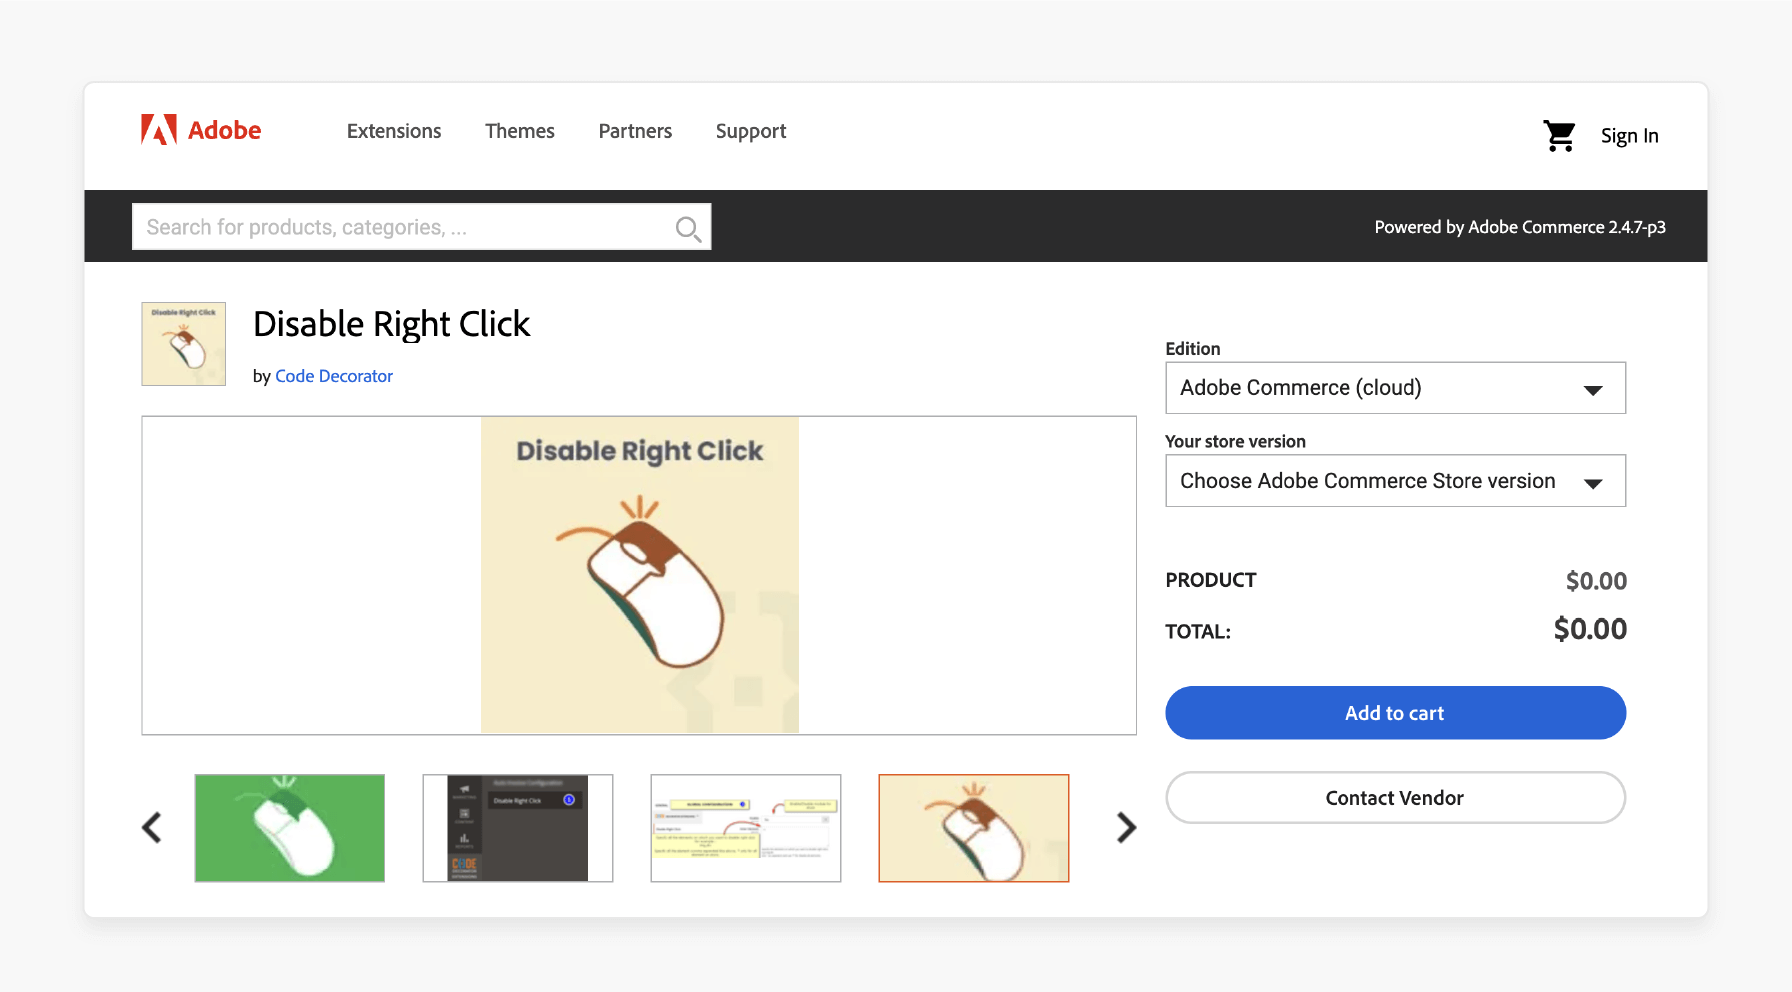This screenshot has width=1792, height=992.
Task: Click the Sign In link
Action: click(x=1629, y=136)
